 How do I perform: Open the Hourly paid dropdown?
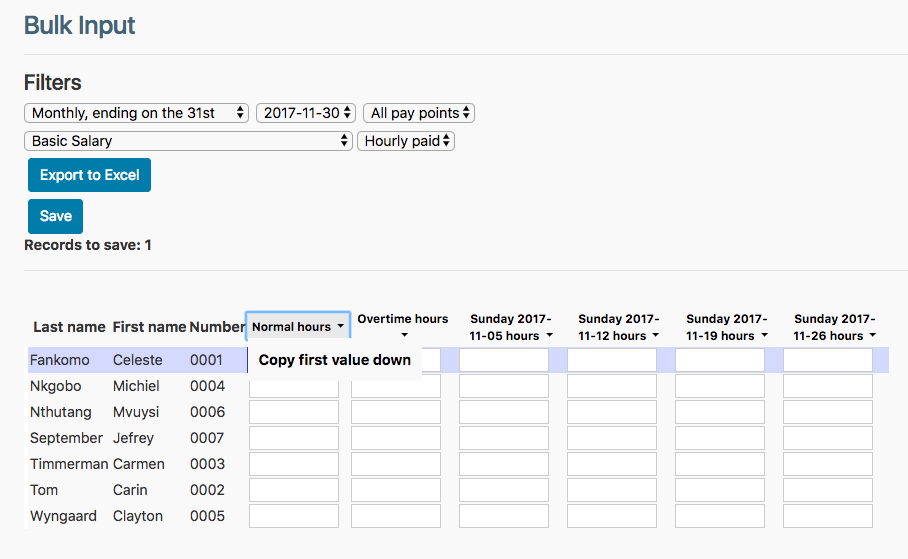tap(406, 141)
